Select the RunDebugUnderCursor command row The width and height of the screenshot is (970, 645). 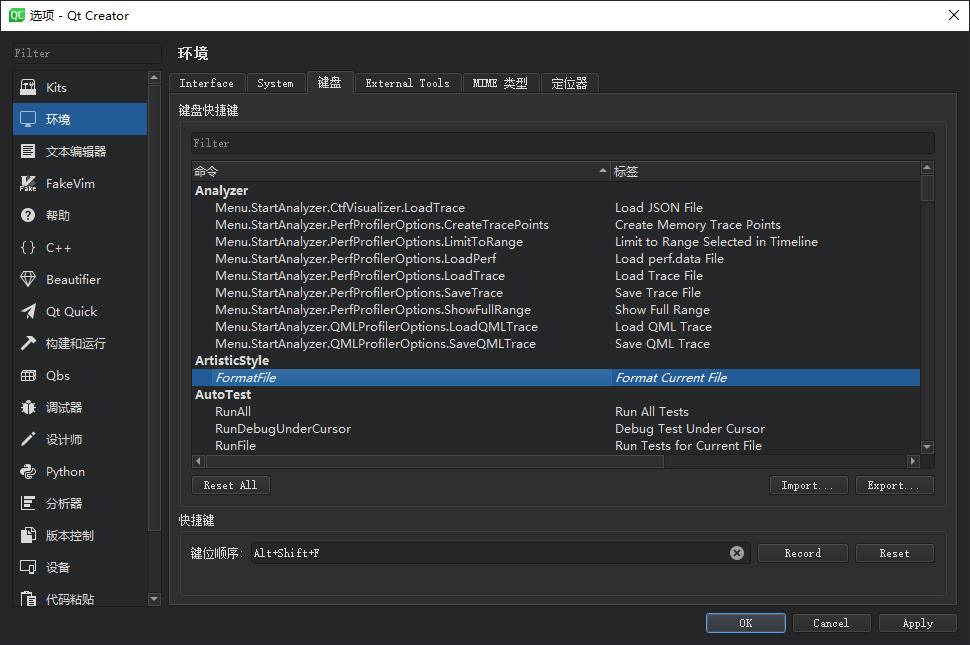pyautogui.click(x=556, y=429)
